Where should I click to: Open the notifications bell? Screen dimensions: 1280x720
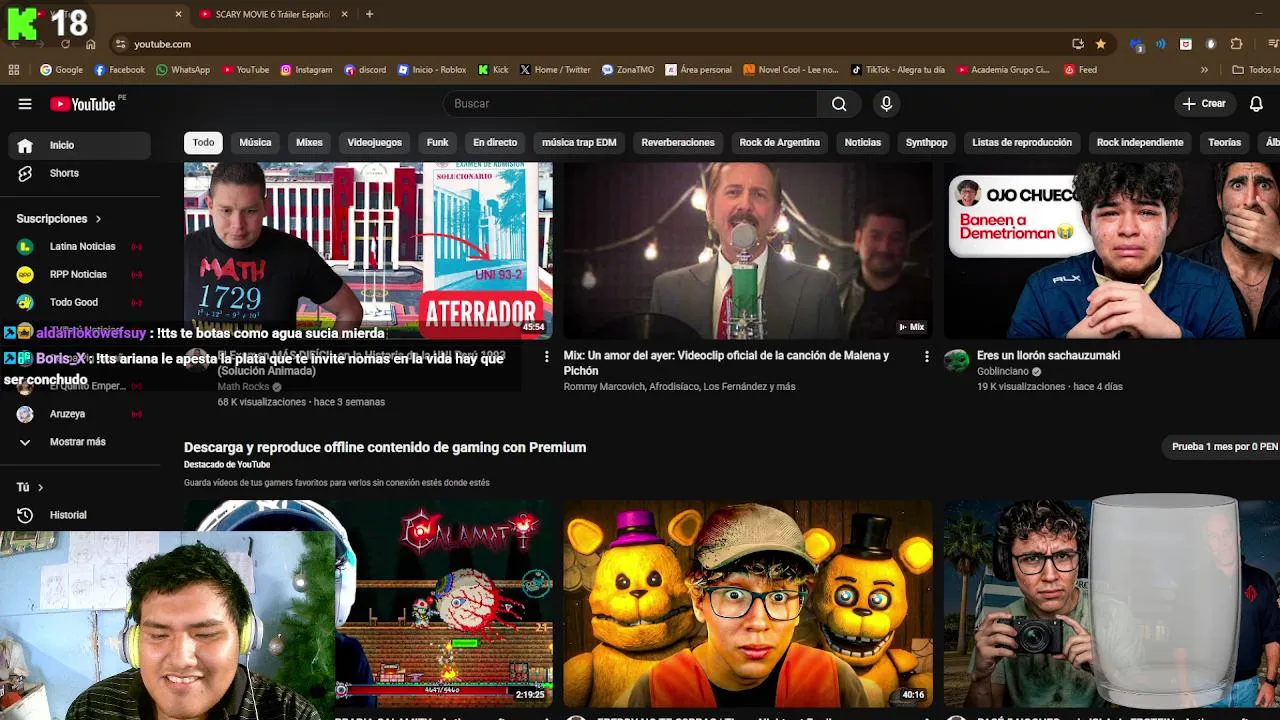[x=1256, y=104]
